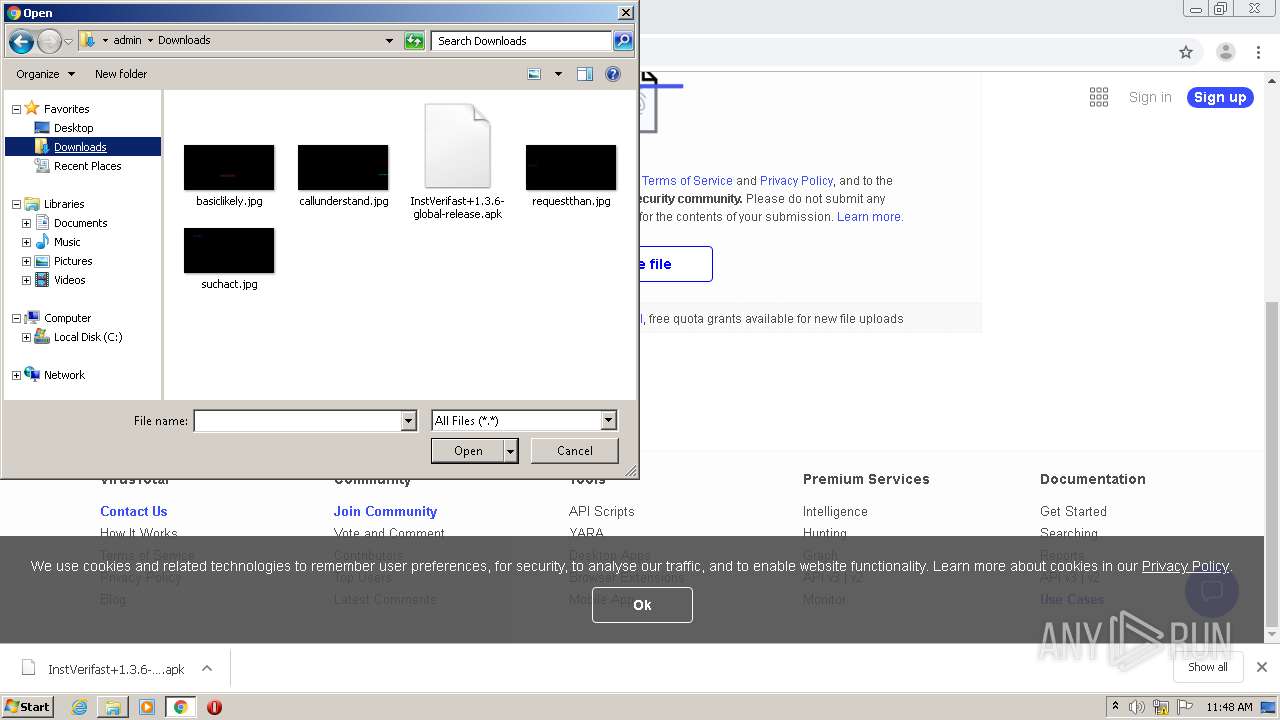Click Search Downloads field
This screenshot has height=720, width=1280.
coord(522,41)
